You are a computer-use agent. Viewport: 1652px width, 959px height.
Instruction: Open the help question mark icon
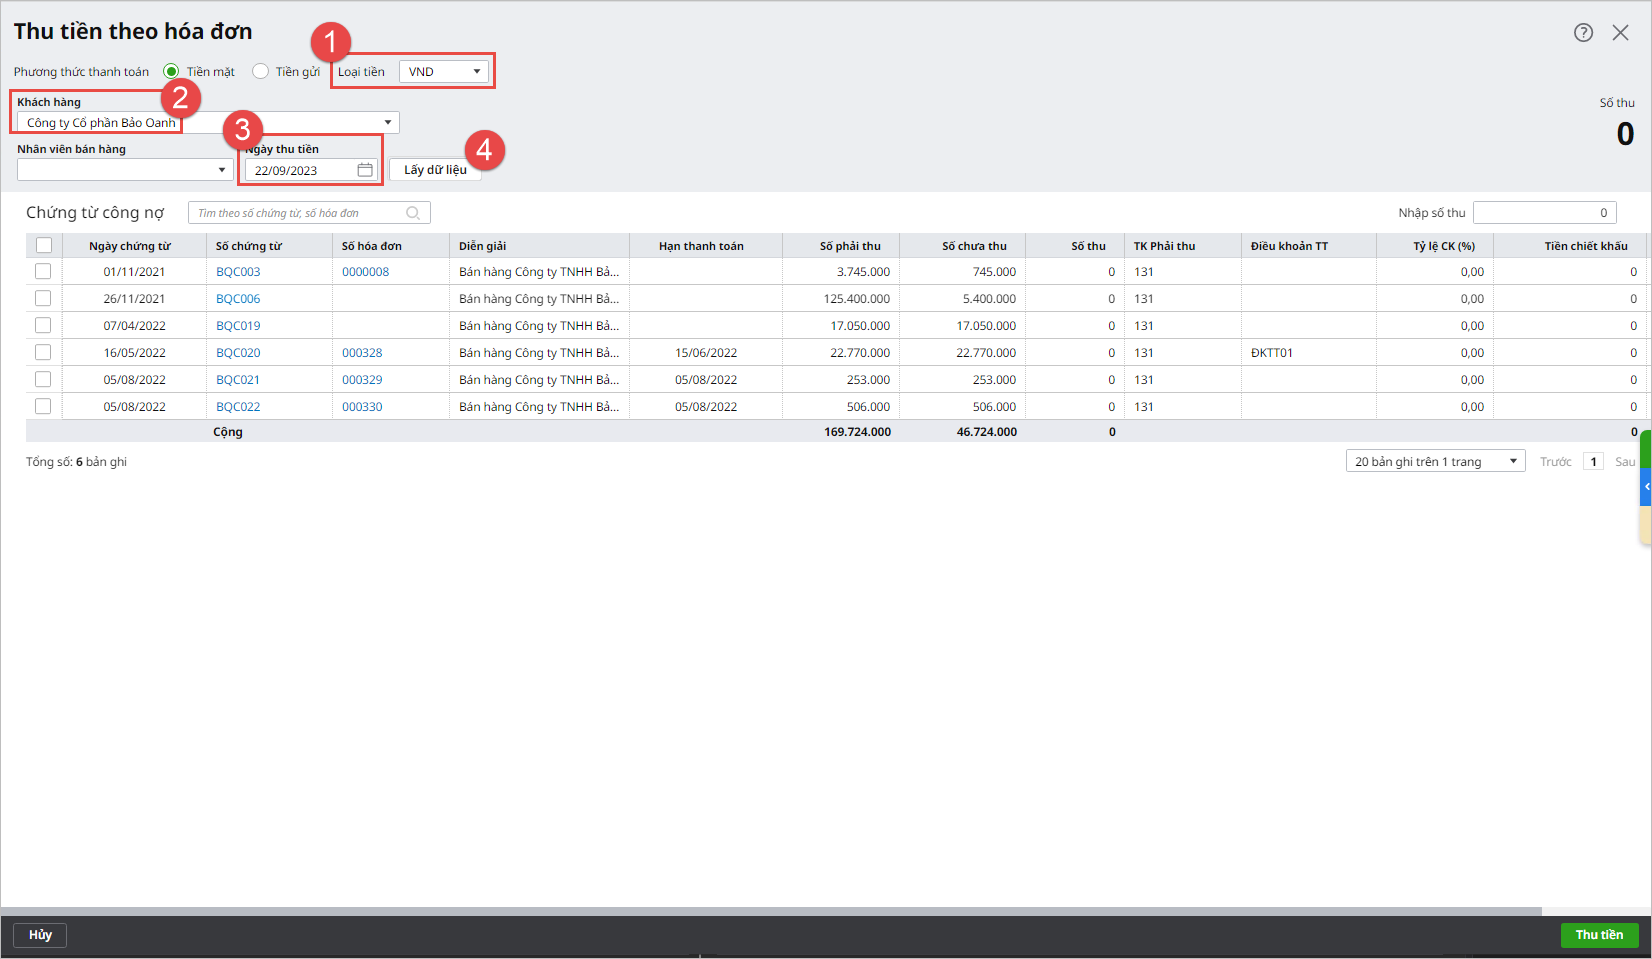click(1583, 33)
